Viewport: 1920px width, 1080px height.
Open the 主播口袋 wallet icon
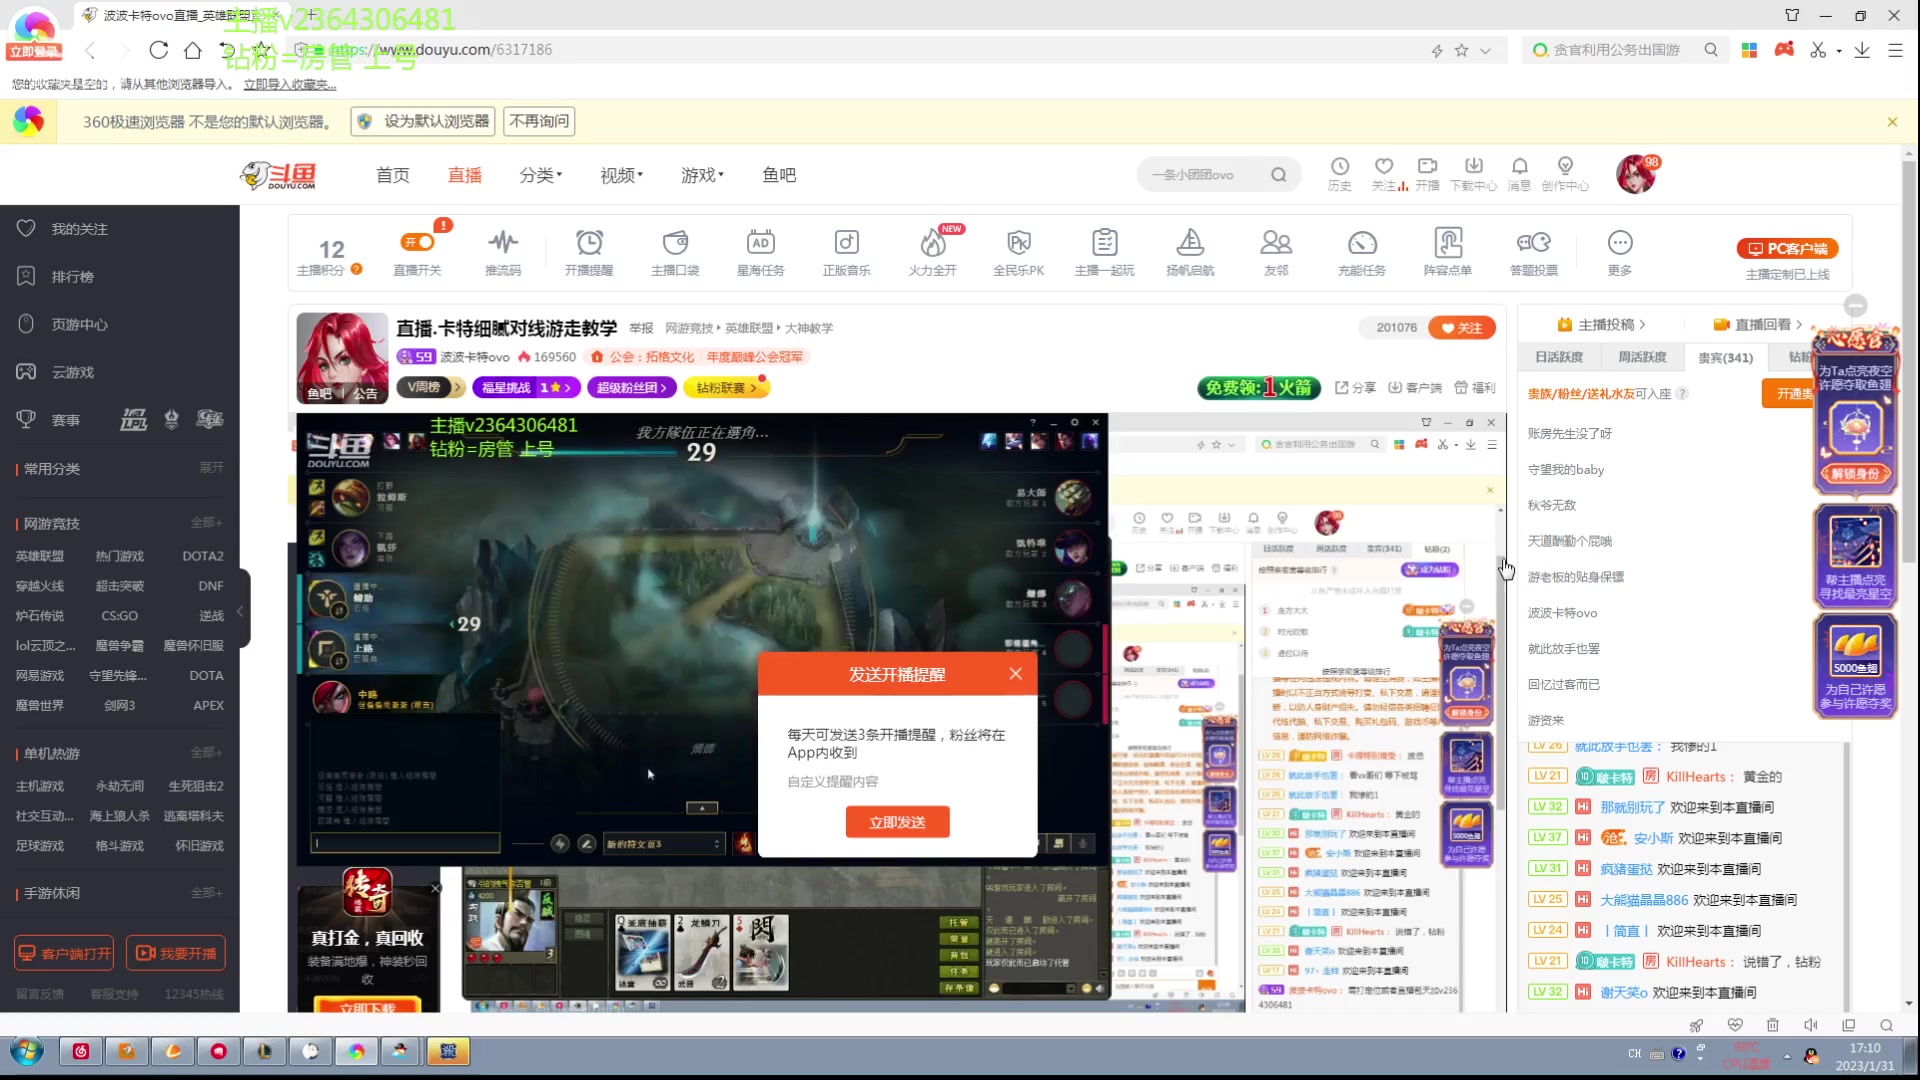pos(675,253)
